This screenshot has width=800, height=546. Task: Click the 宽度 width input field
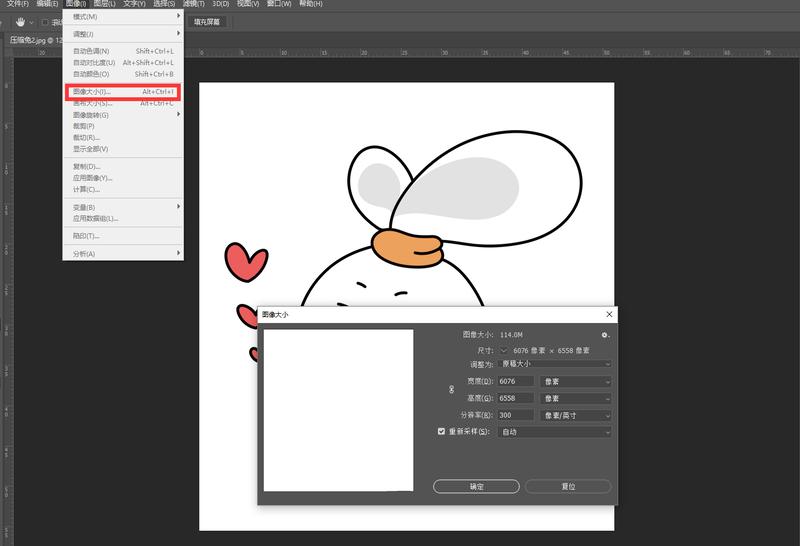coord(516,381)
